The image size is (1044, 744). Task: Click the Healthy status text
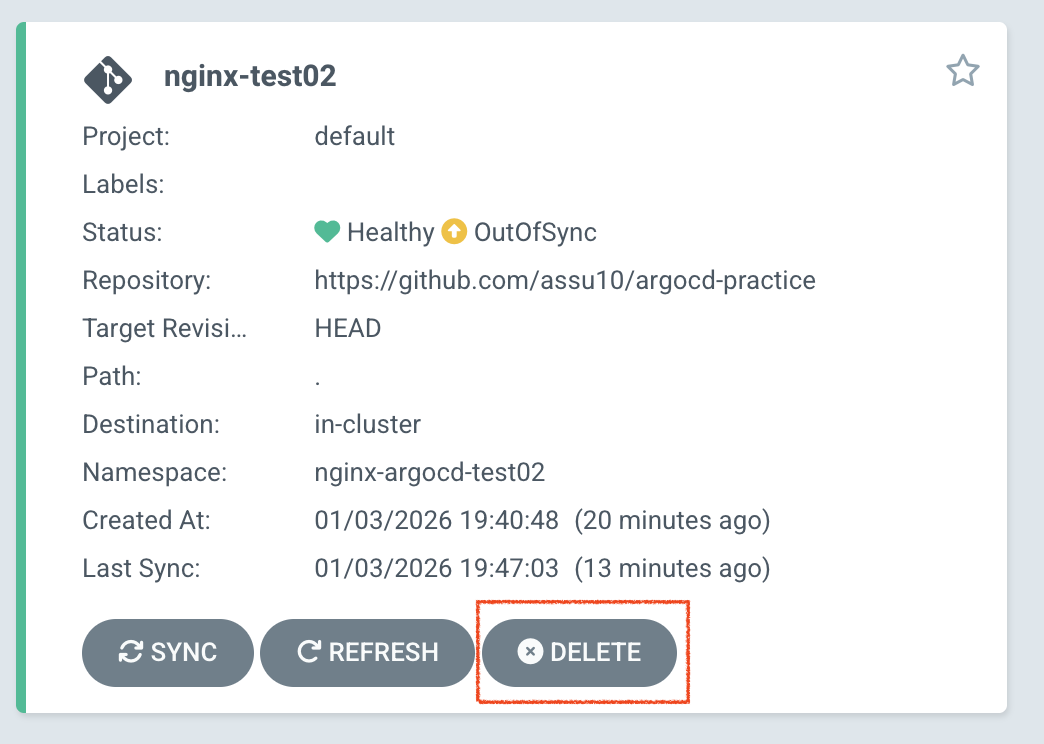[x=390, y=233]
